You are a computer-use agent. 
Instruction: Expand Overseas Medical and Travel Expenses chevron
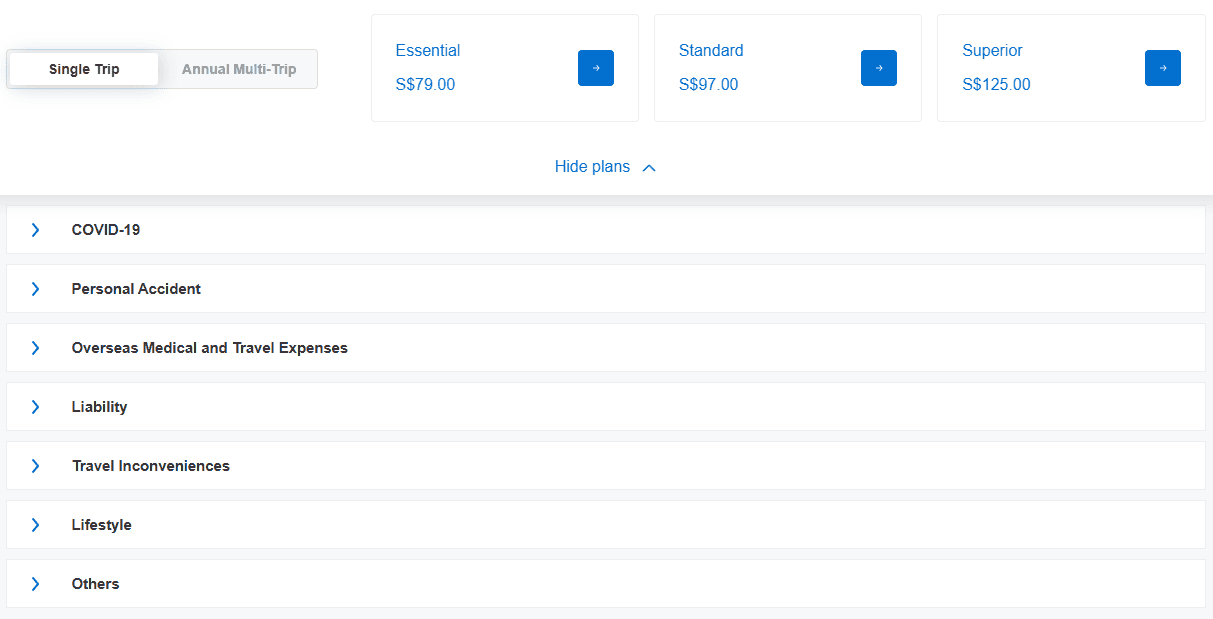pos(36,348)
